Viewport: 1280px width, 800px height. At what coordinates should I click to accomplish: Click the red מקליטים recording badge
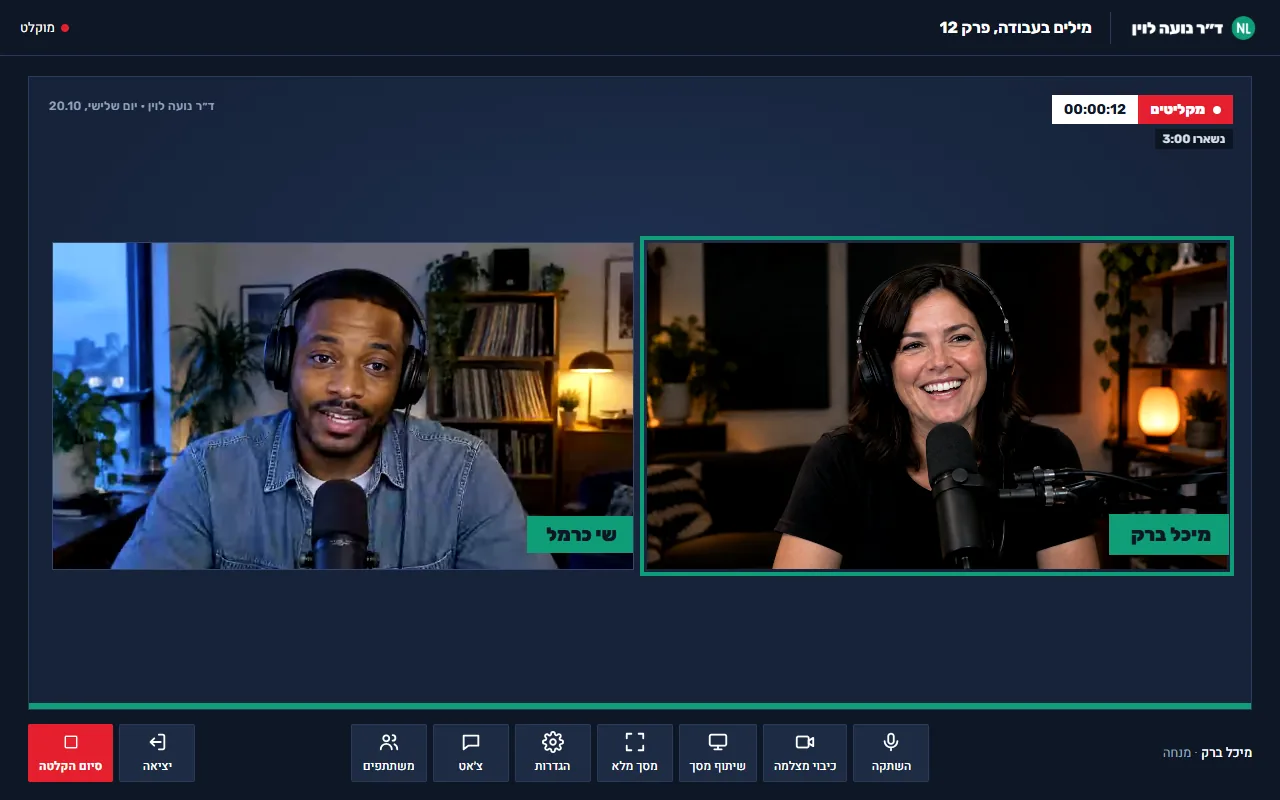[1185, 110]
